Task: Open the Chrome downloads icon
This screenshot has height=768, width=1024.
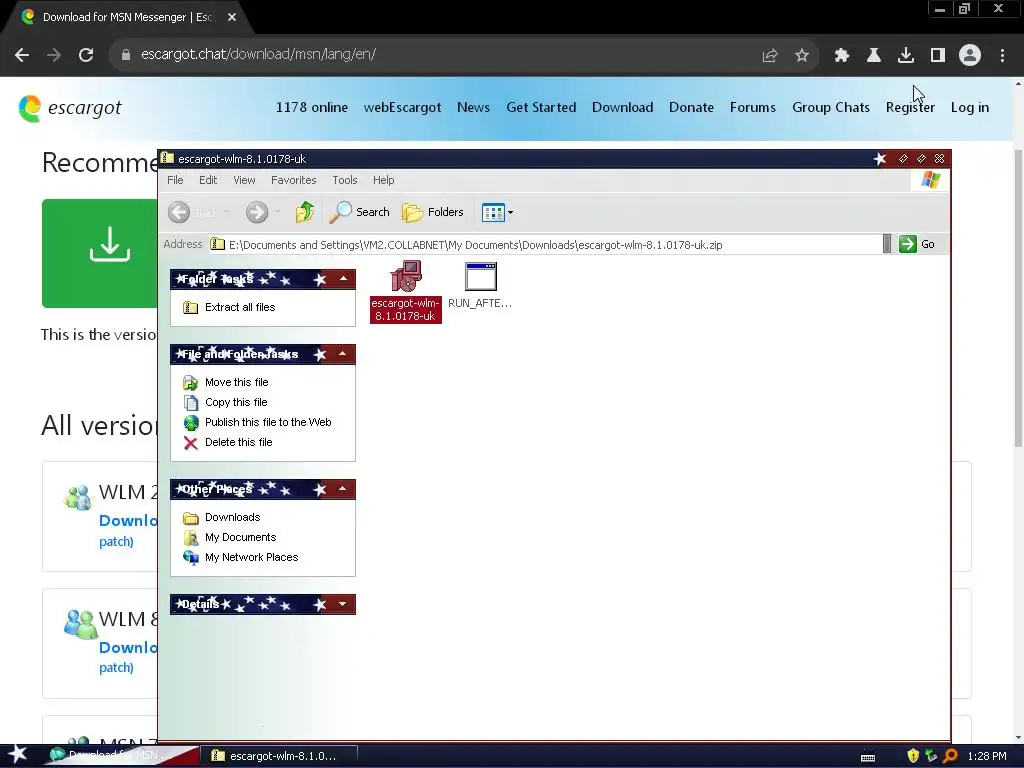Action: point(905,56)
